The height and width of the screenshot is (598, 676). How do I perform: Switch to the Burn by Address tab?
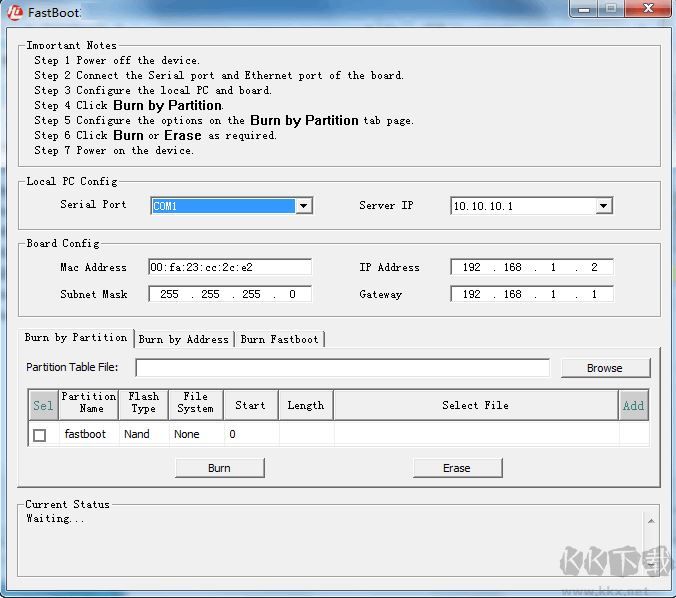(x=184, y=340)
